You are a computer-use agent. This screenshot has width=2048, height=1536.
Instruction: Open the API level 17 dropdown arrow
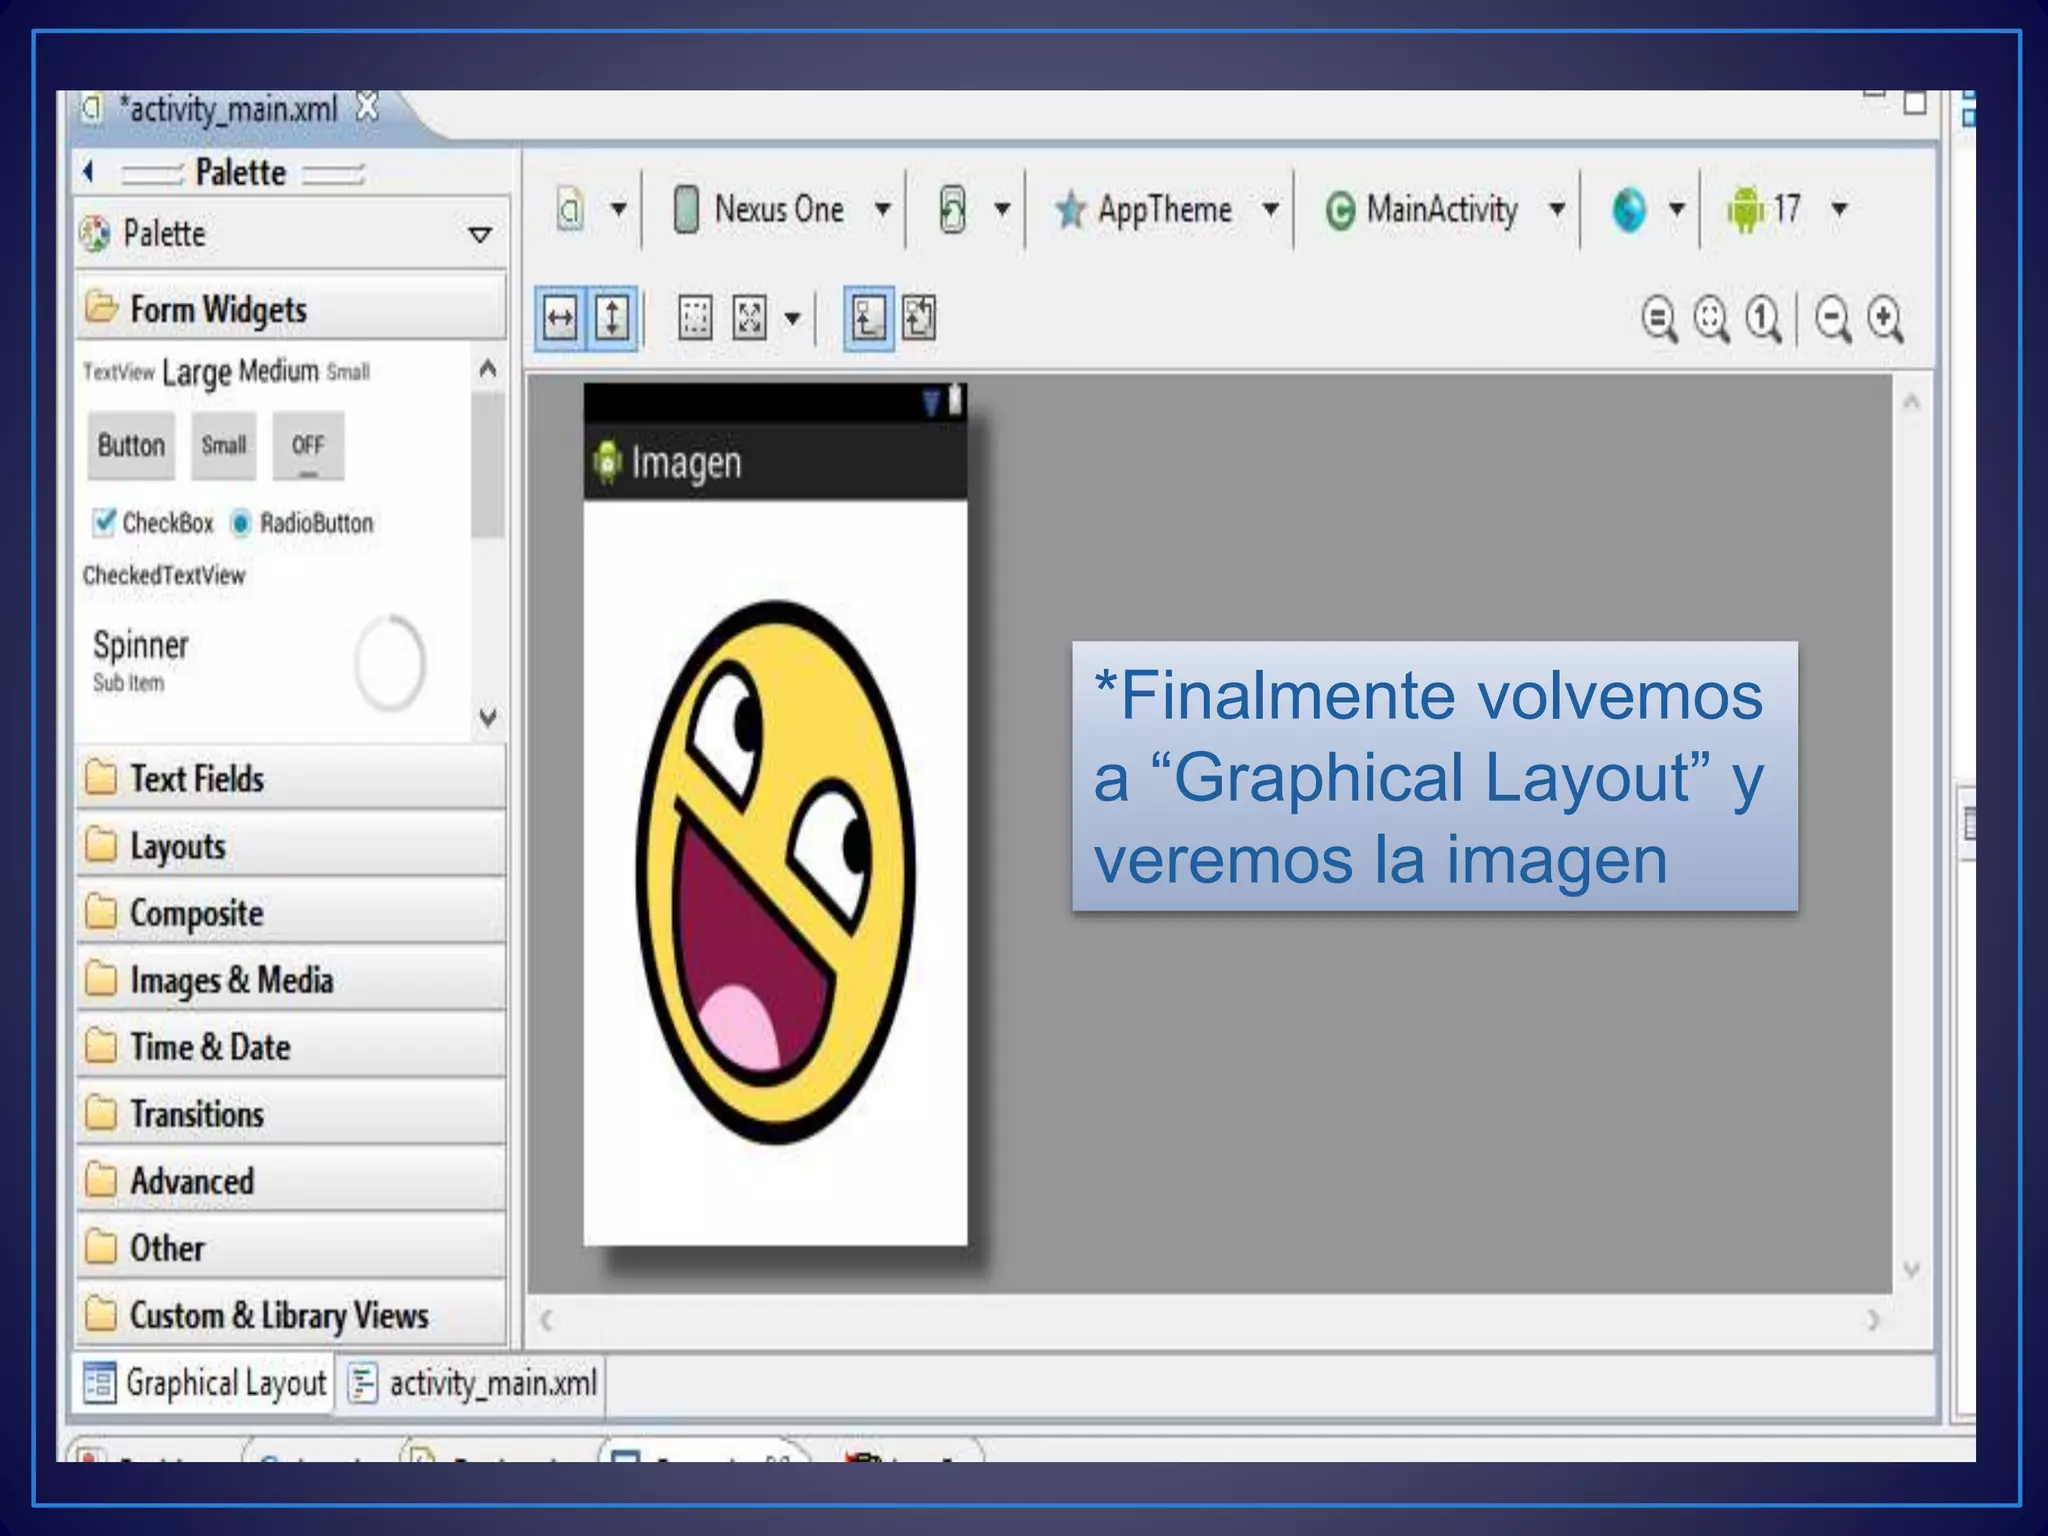click(x=1839, y=209)
